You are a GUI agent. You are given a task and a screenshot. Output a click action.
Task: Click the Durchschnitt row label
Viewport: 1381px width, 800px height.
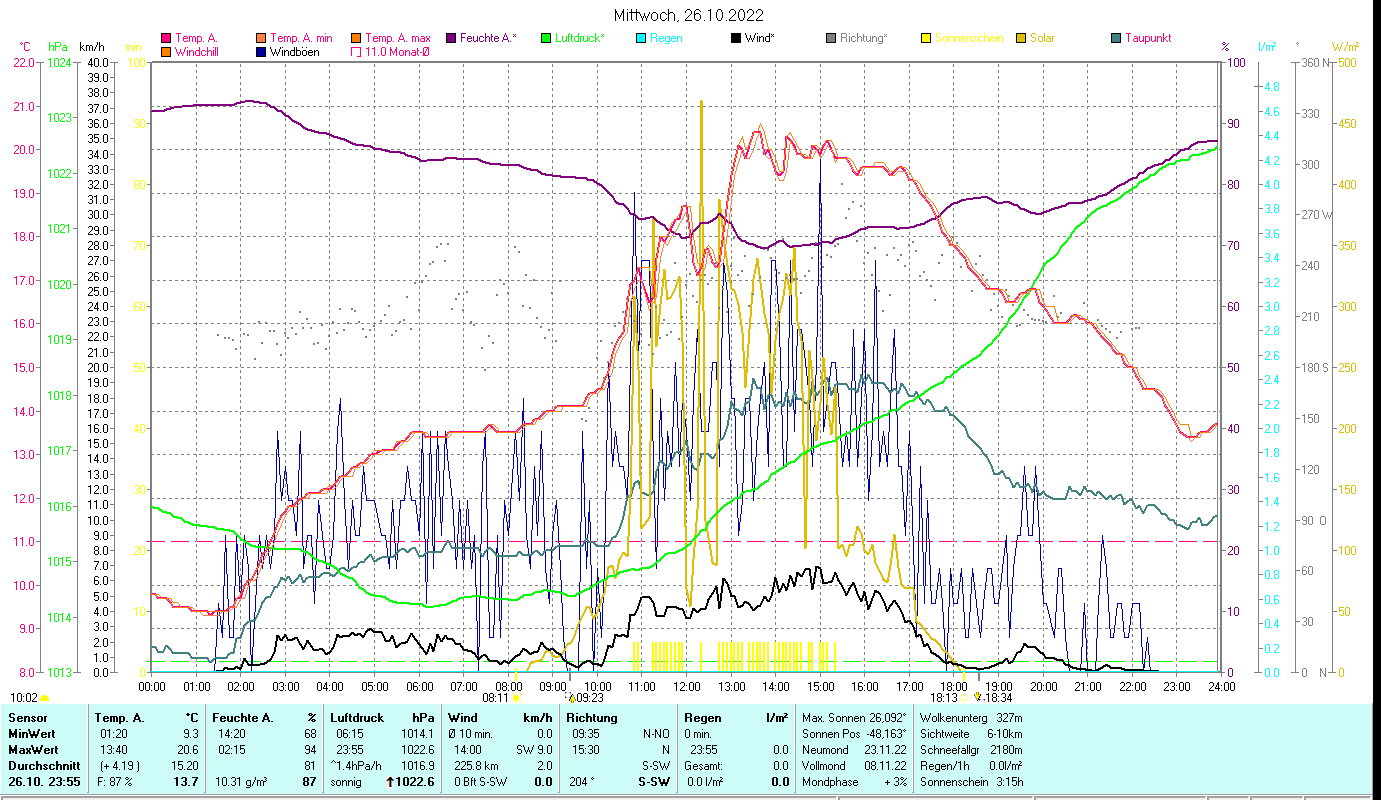(45, 766)
